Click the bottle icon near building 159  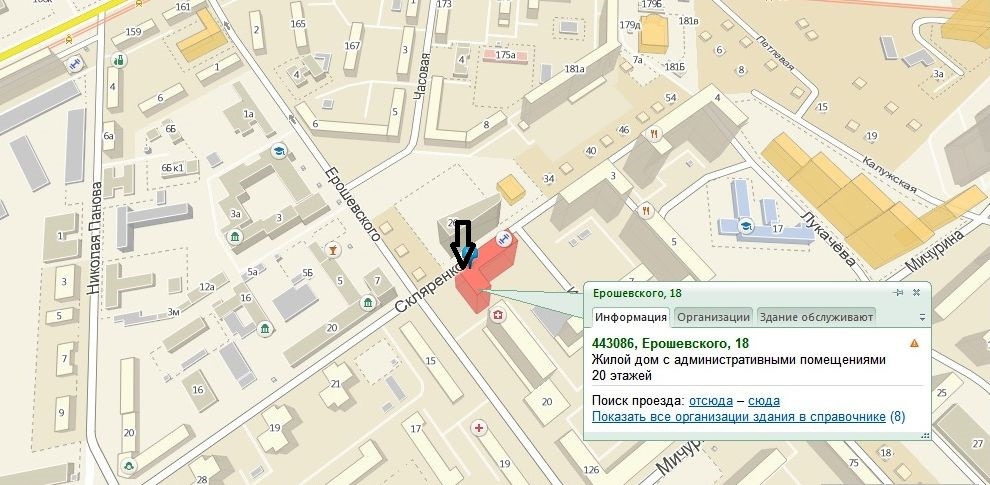click(x=118, y=60)
